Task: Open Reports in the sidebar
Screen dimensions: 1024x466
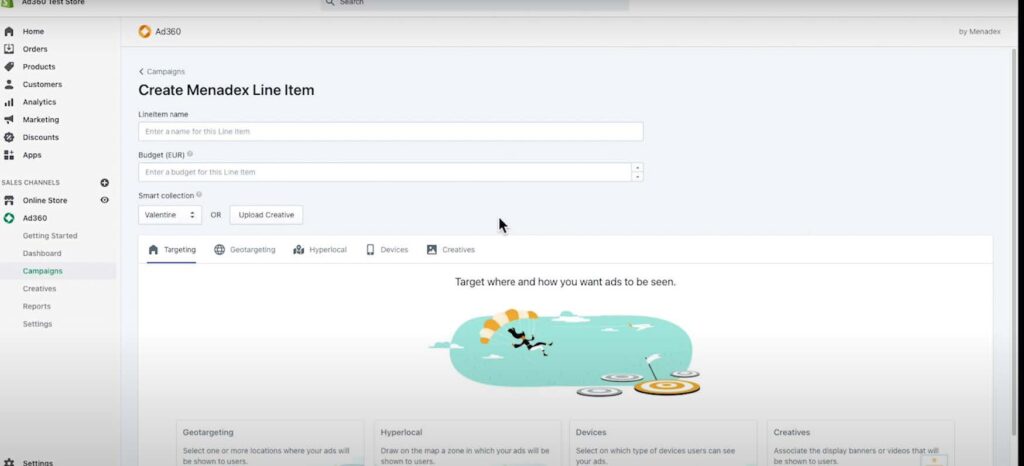Action: [37, 306]
